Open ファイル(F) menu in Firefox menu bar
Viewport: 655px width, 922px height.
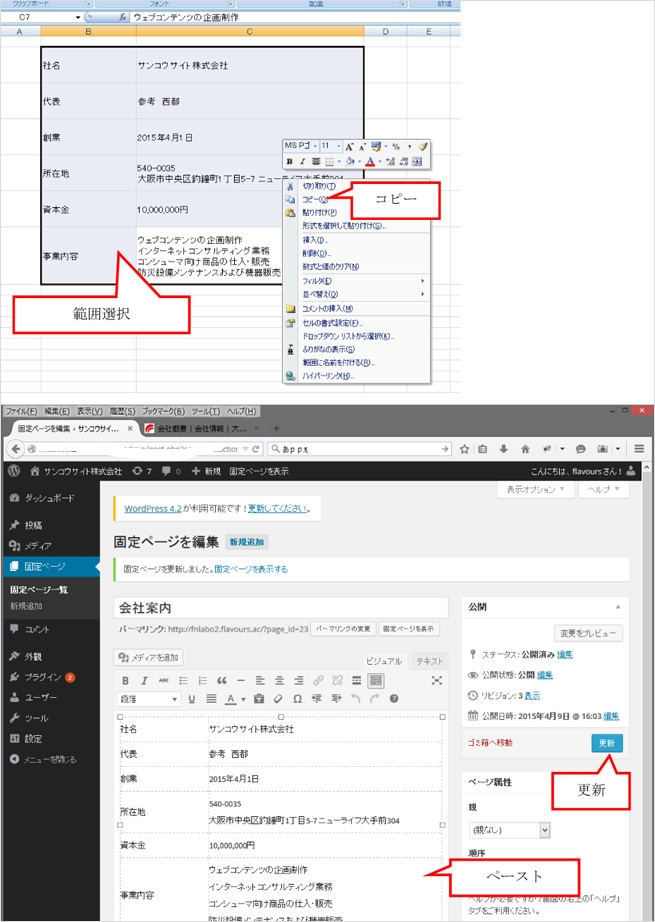click(22, 412)
